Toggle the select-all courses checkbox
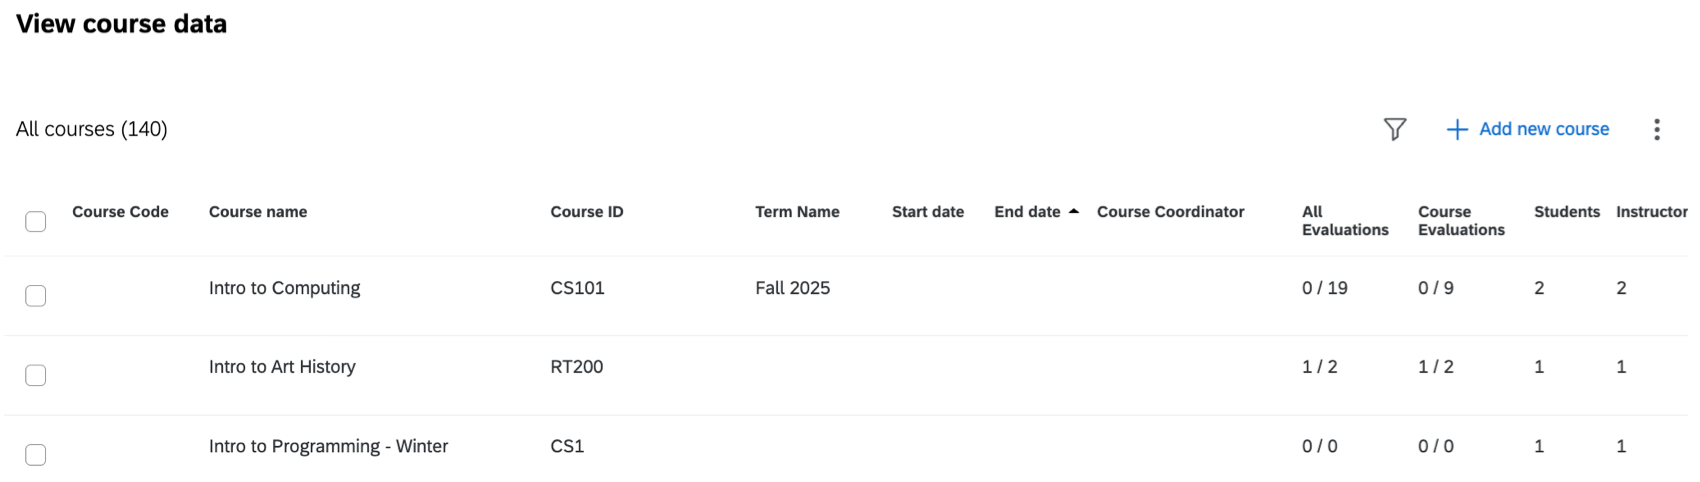 pyautogui.click(x=36, y=221)
